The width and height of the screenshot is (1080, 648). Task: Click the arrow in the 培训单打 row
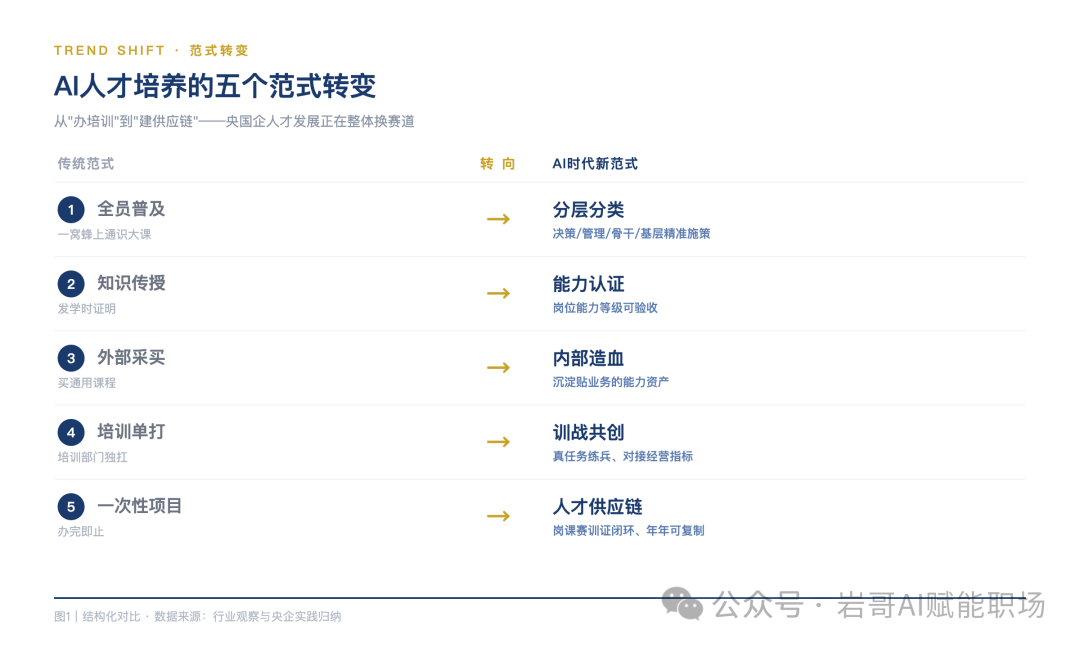[x=498, y=441]
